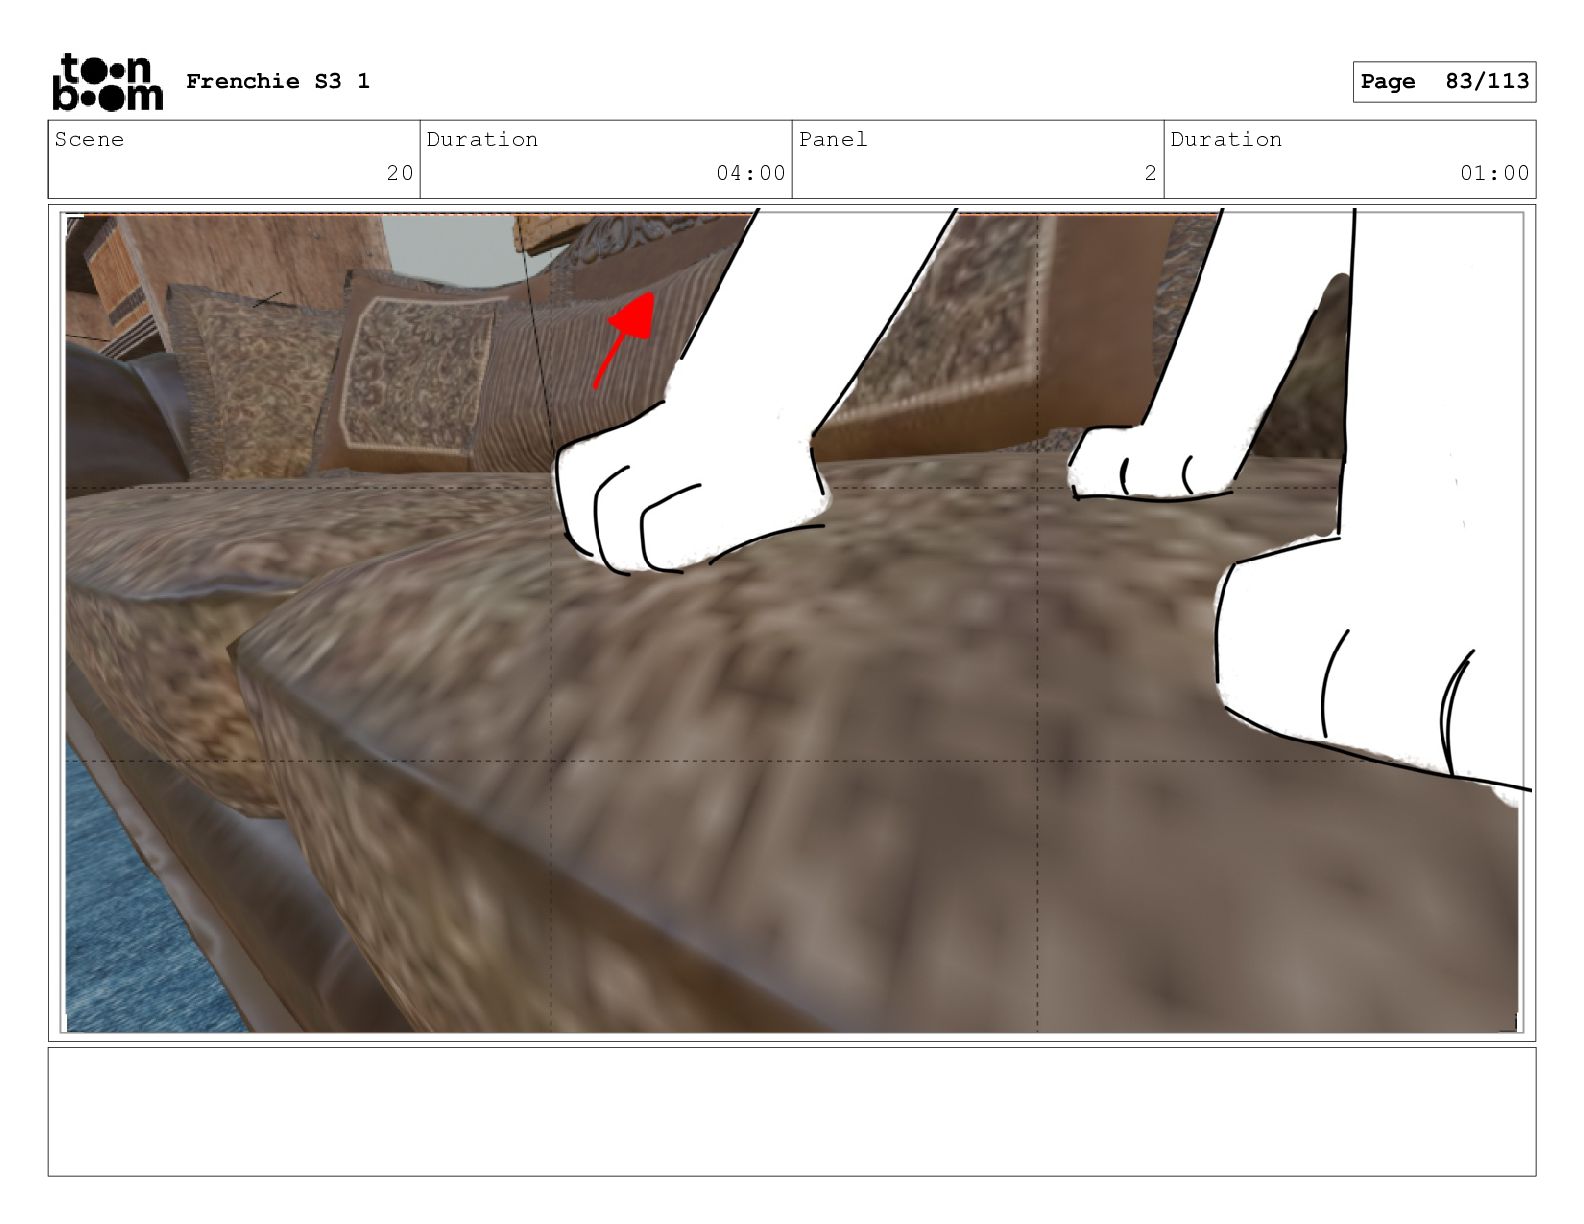Select the 'Scene' header label
Image resolution: width=1584 pixels, height=1224 pixels.
pos(89,139)
